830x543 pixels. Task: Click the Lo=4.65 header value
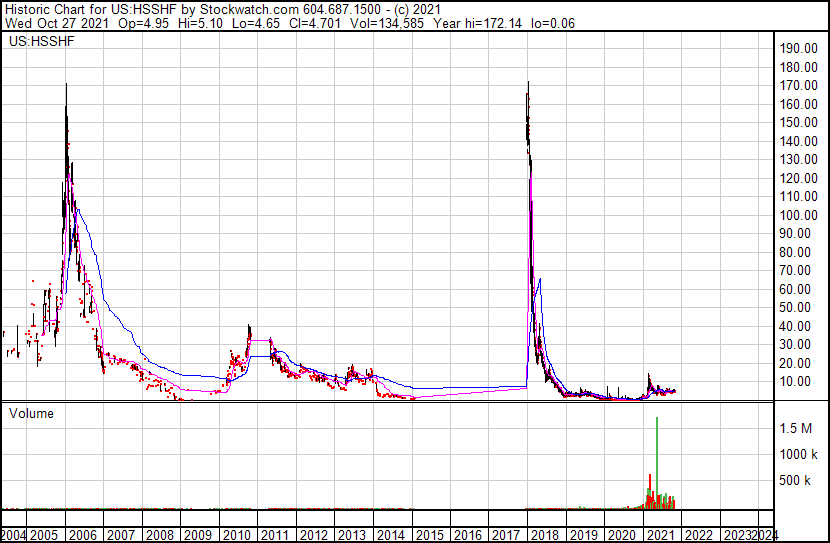[256, 23]
